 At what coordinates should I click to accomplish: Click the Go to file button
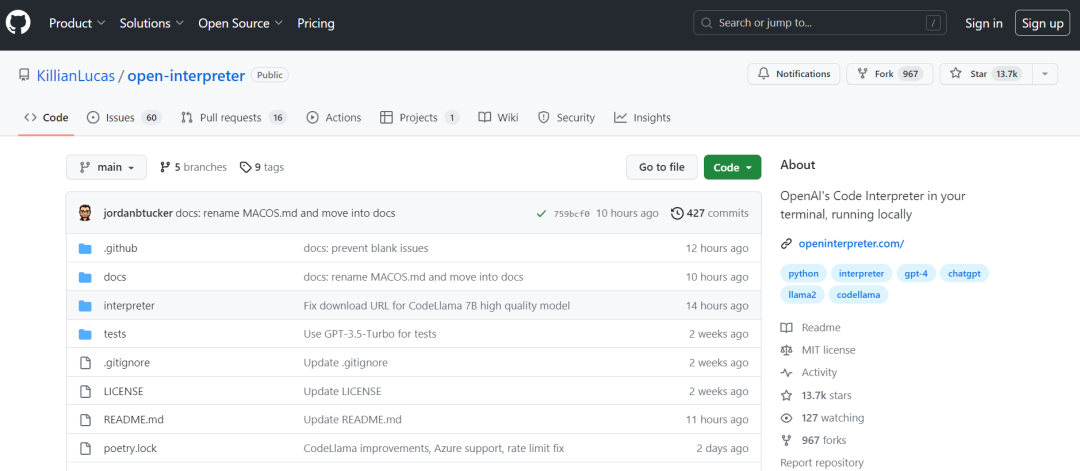point(661,167)
